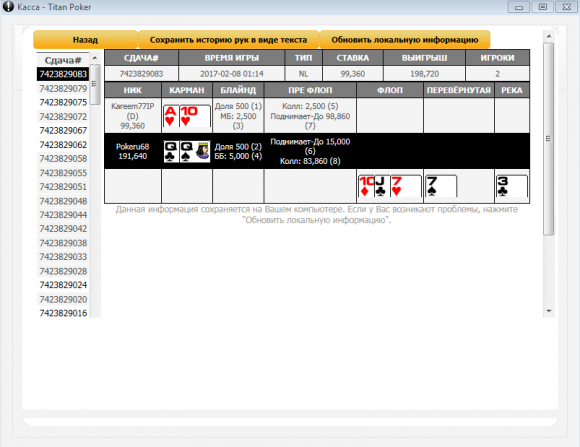
Task: Click the Queen of clubs pocket card
Action: pyautogui.click(x=171, y=151)
